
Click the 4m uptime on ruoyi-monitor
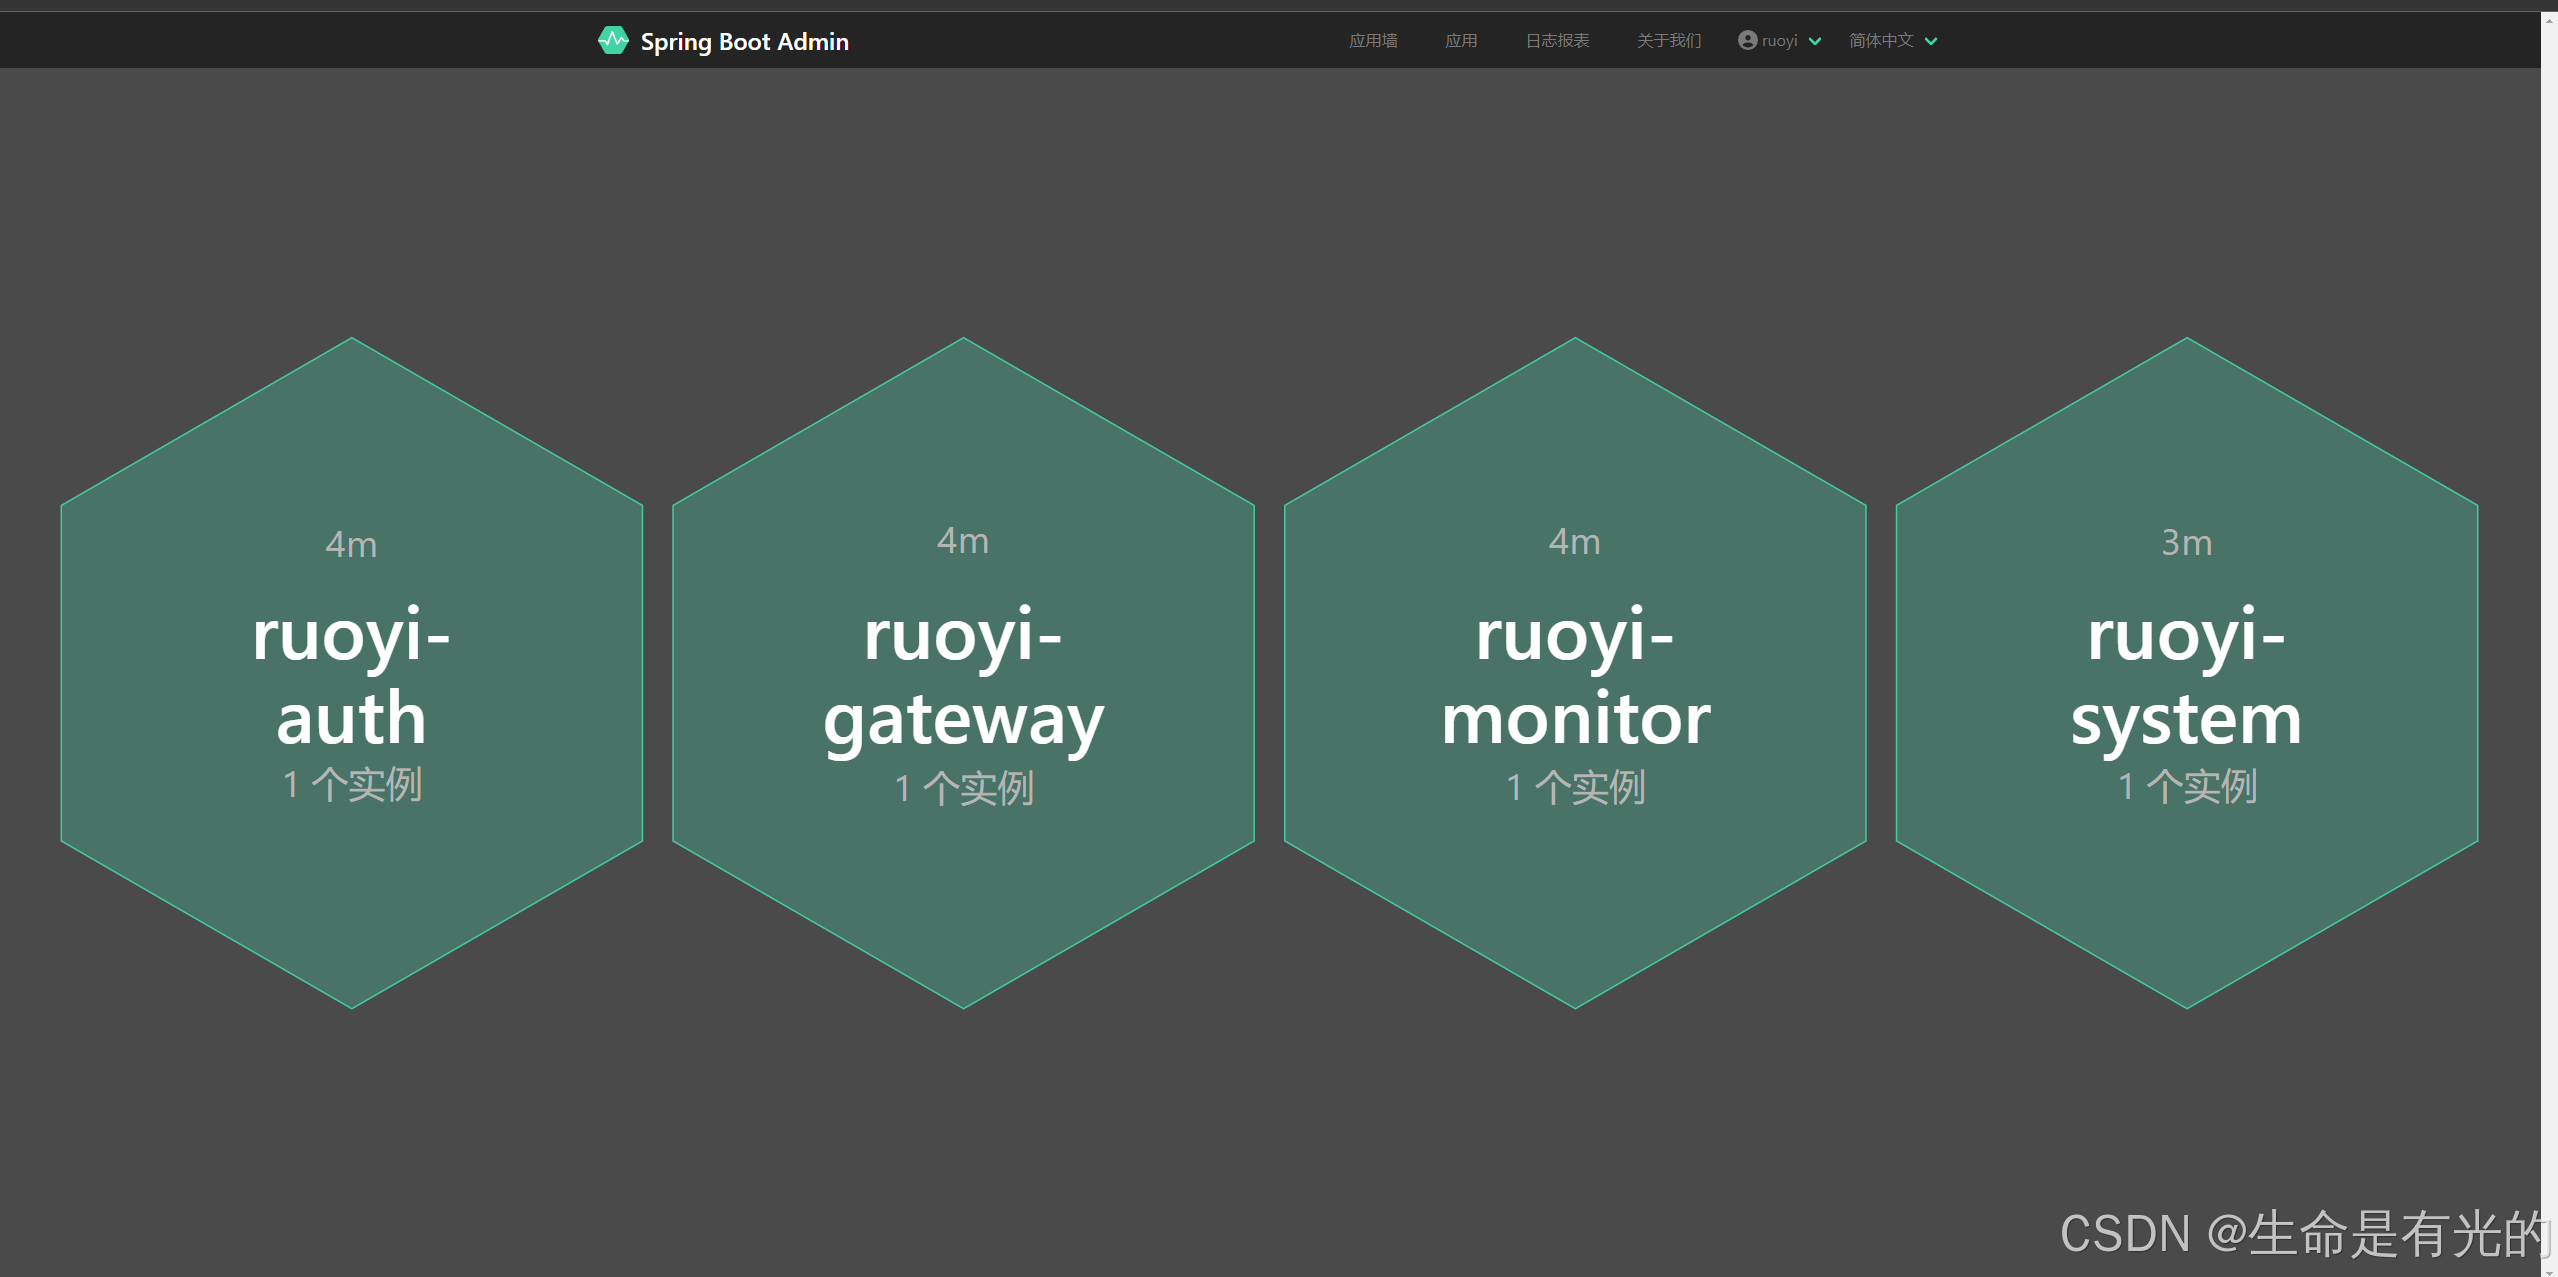(x=1575, y=542)
